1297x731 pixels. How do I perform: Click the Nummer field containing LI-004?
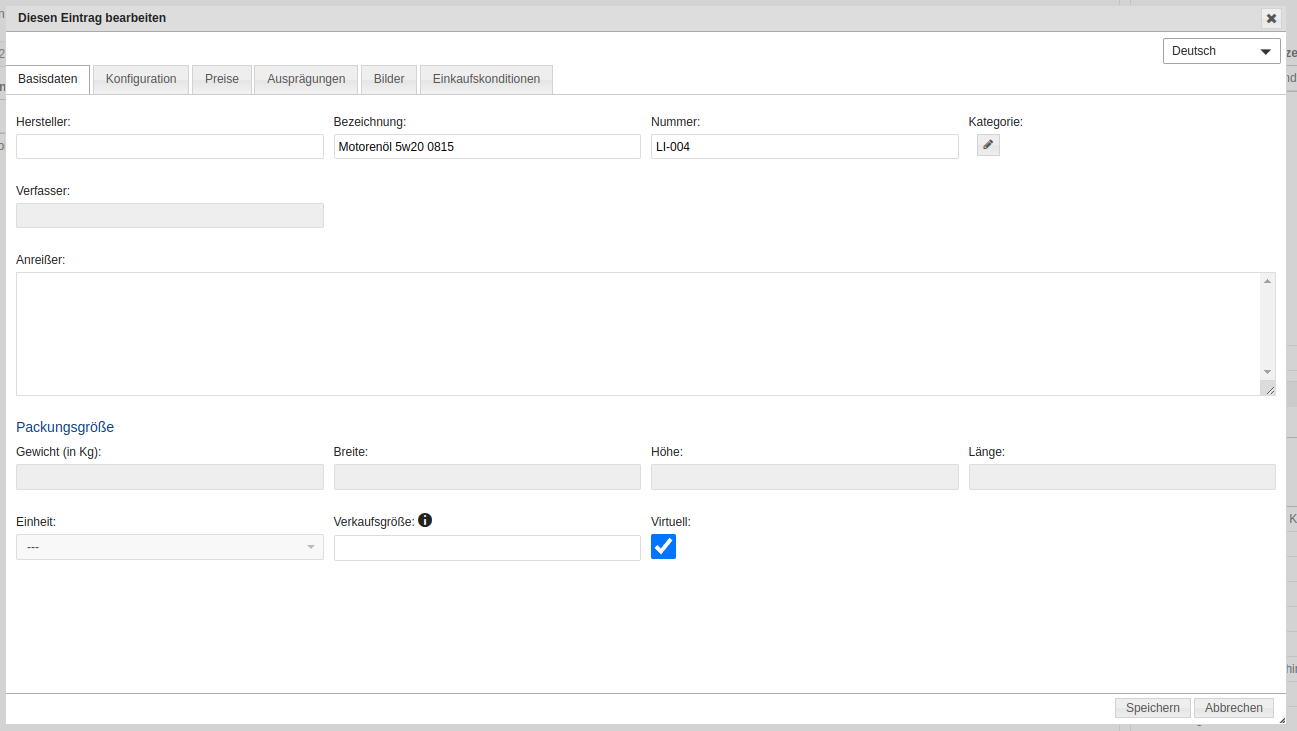(x=804, y=147)
